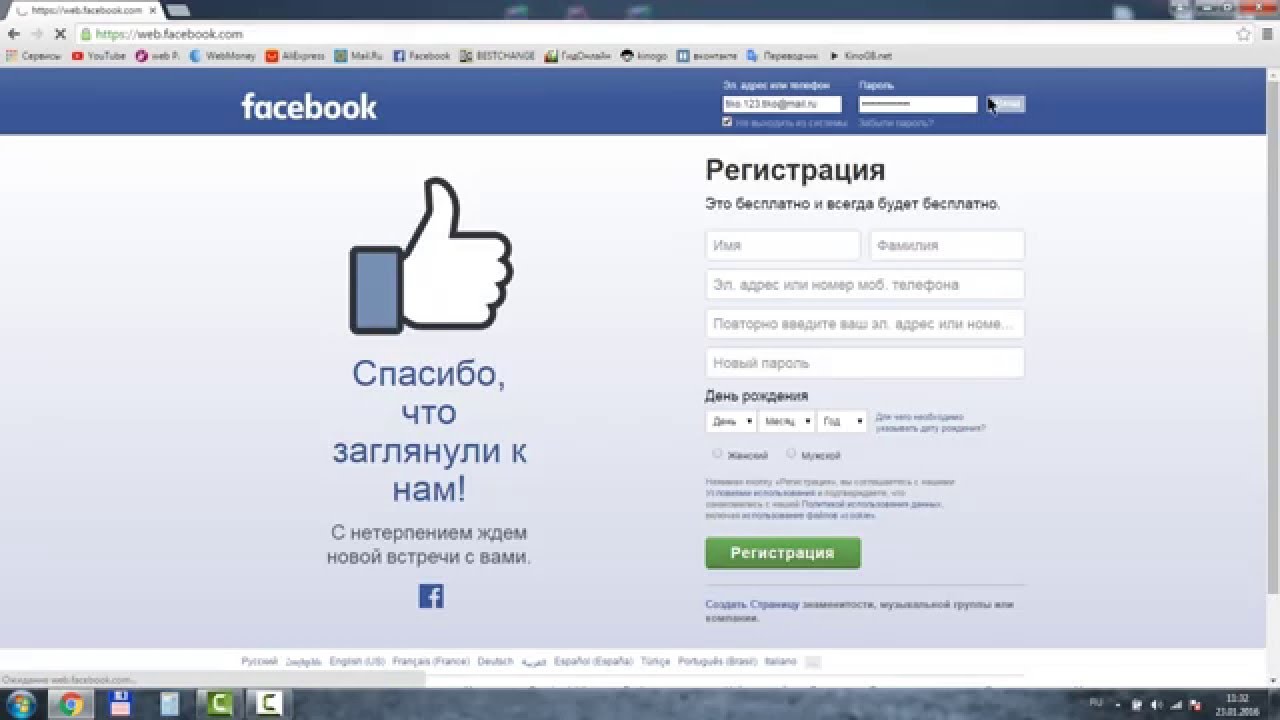Select Русский language link
The height and width of the screenshot is (720, 1280).
[x=260, y=662]
